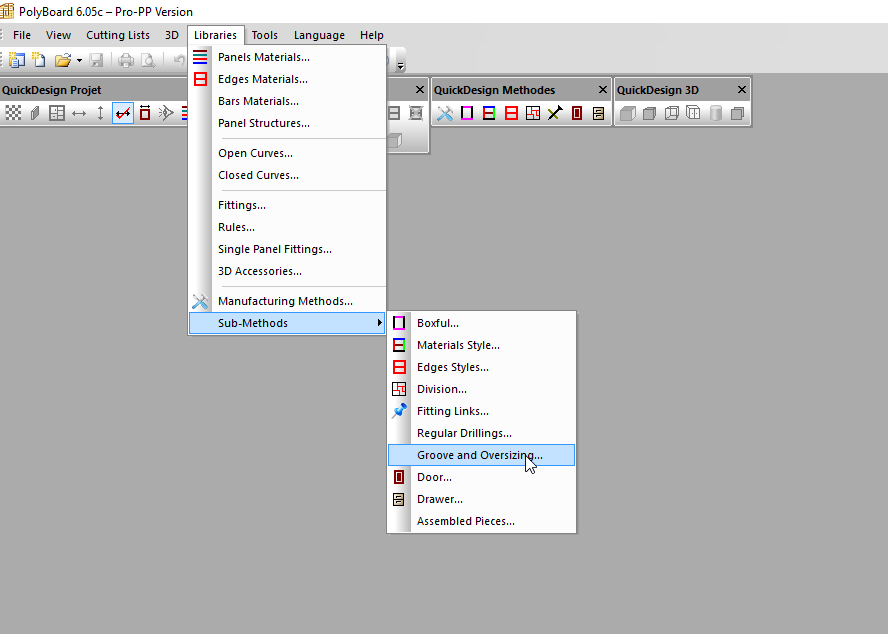The image size is (888, 634).
Task: Open Manufacturing Methods... entry
Action: point(287,301)
